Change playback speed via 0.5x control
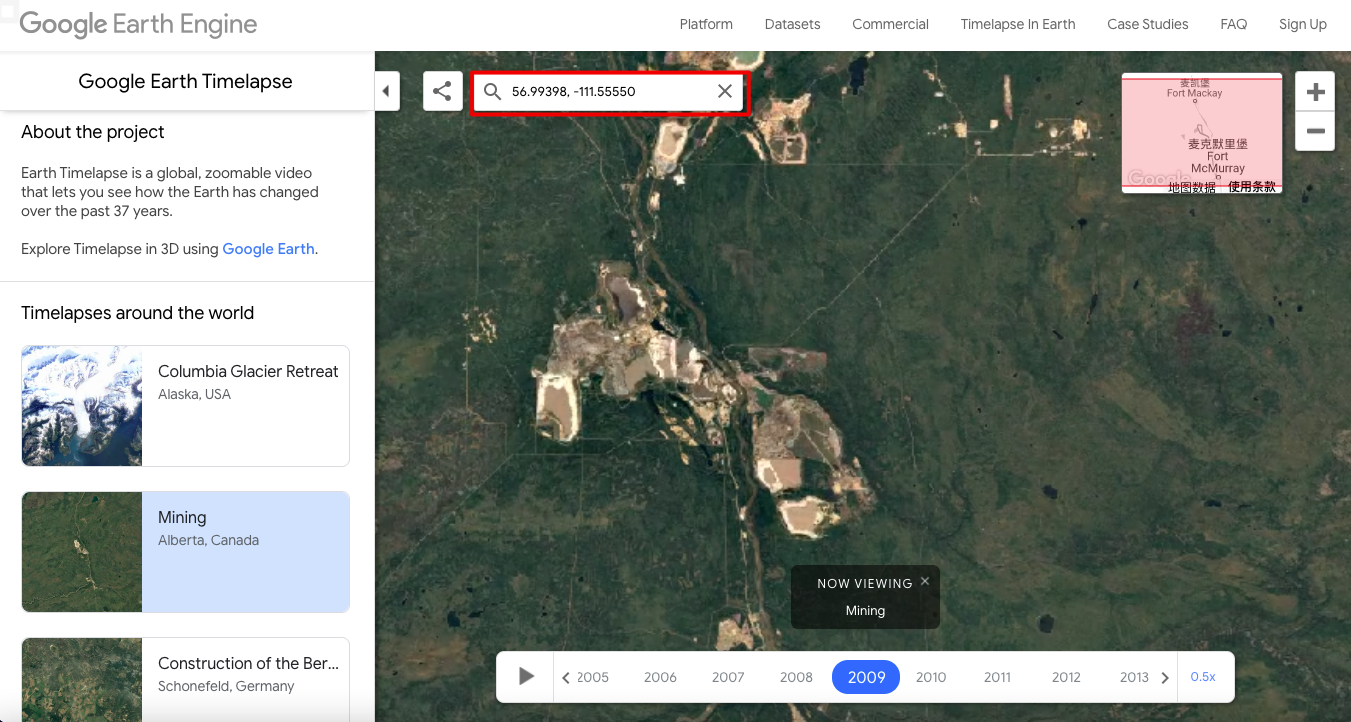The height and width of the screenshot is (722, 1351). (1204, 677)
